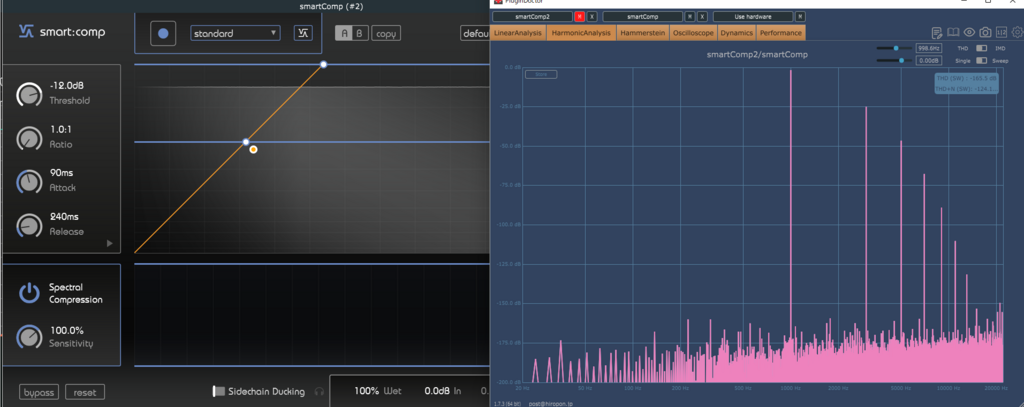Toggle the red M button next to smartComp2
This screenshot has height=407, width=1024.
(579, 16)
